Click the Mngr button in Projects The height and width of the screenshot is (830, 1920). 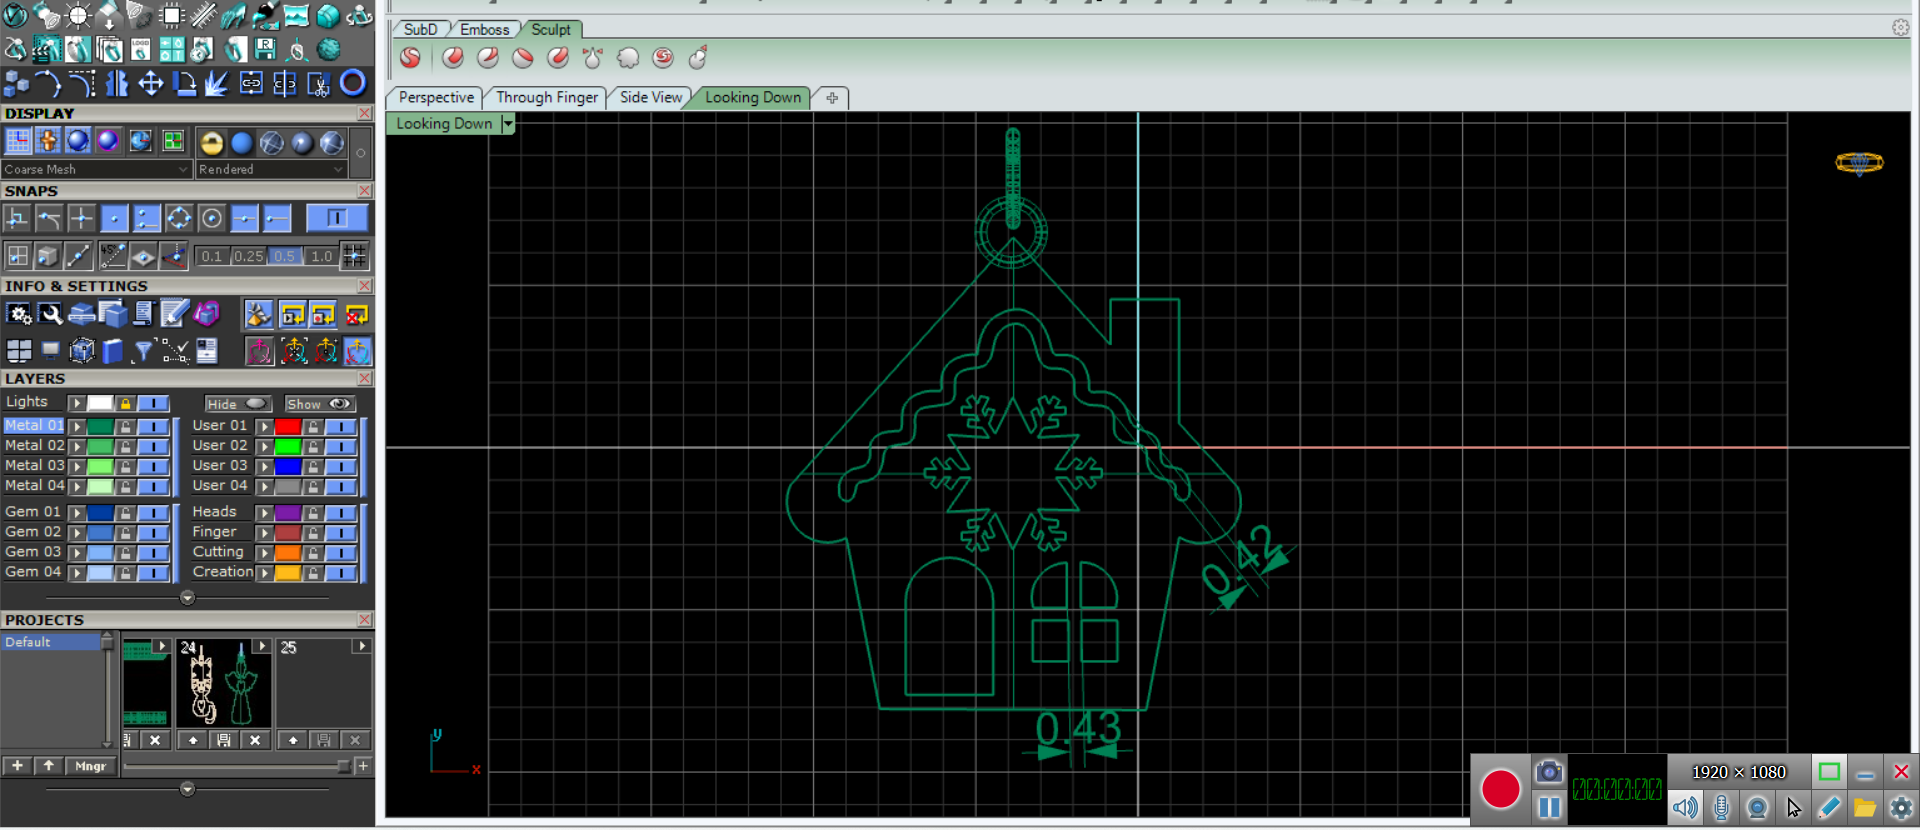90,766
